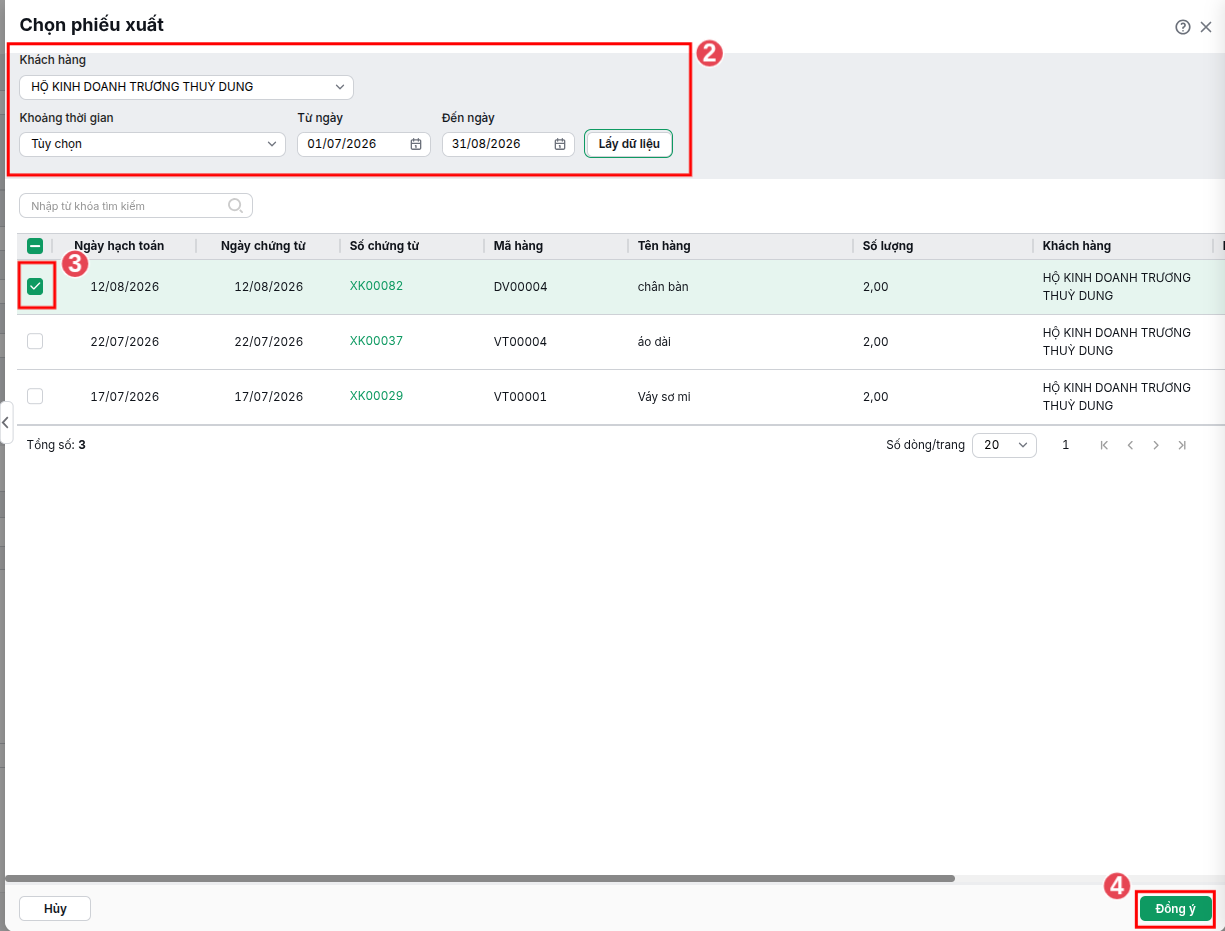Click the search magnifier icon

[x=236, y=206]
